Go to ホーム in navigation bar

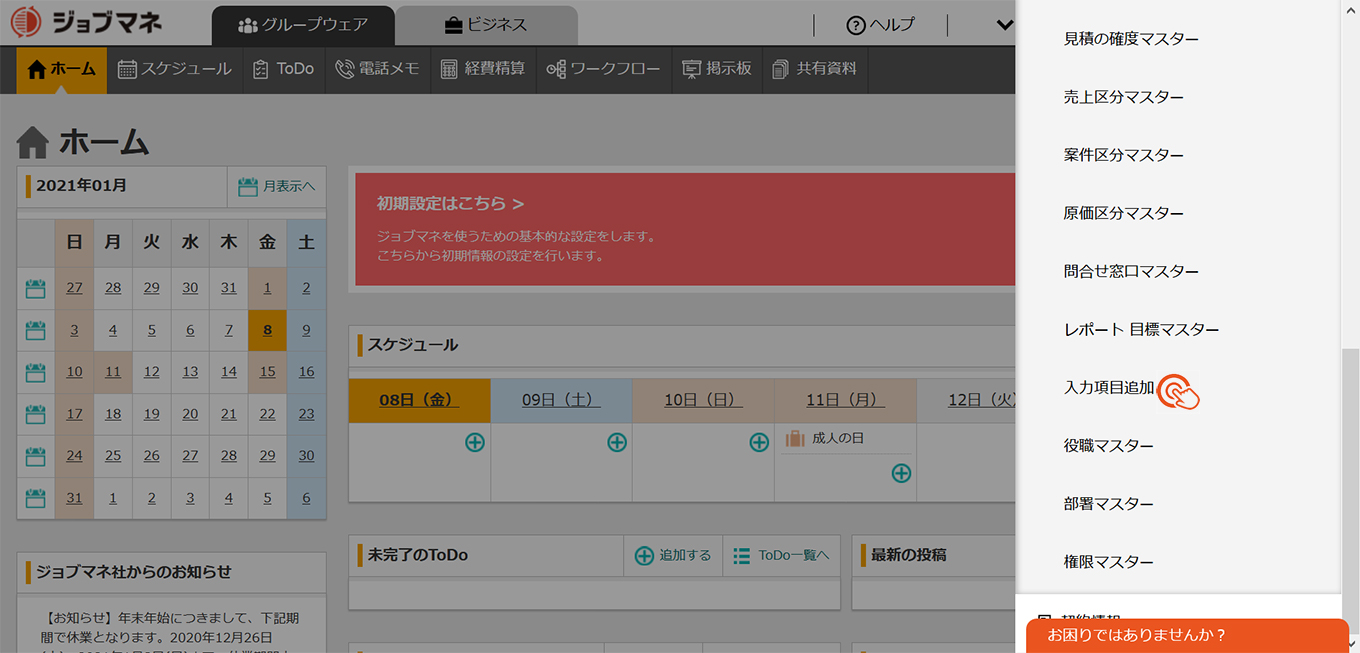click(x=61, y=69)
